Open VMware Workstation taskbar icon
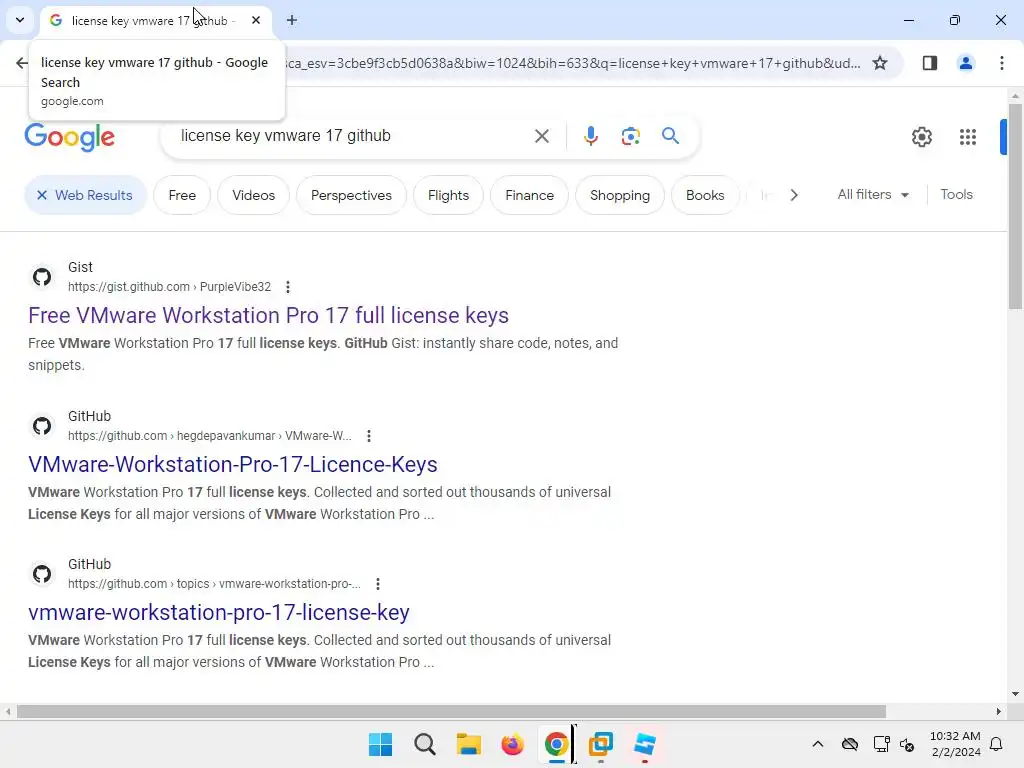 tap(601, 744)
